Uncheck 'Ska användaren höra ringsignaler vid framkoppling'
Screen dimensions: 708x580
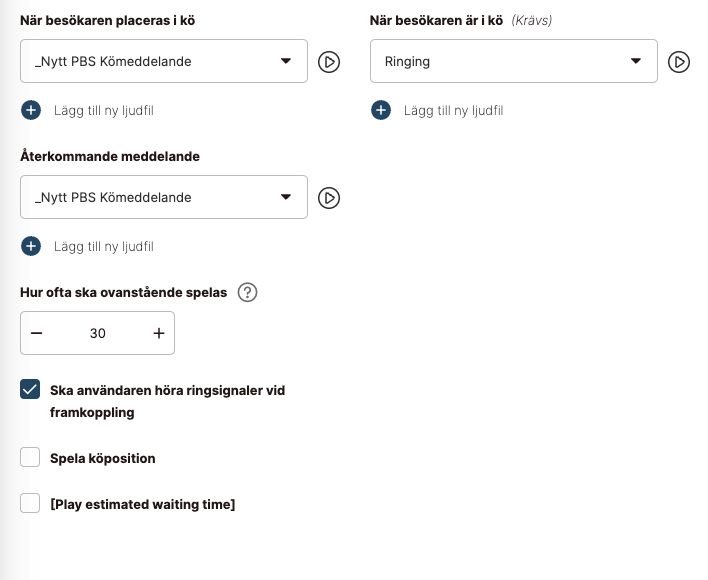point(30,390)
